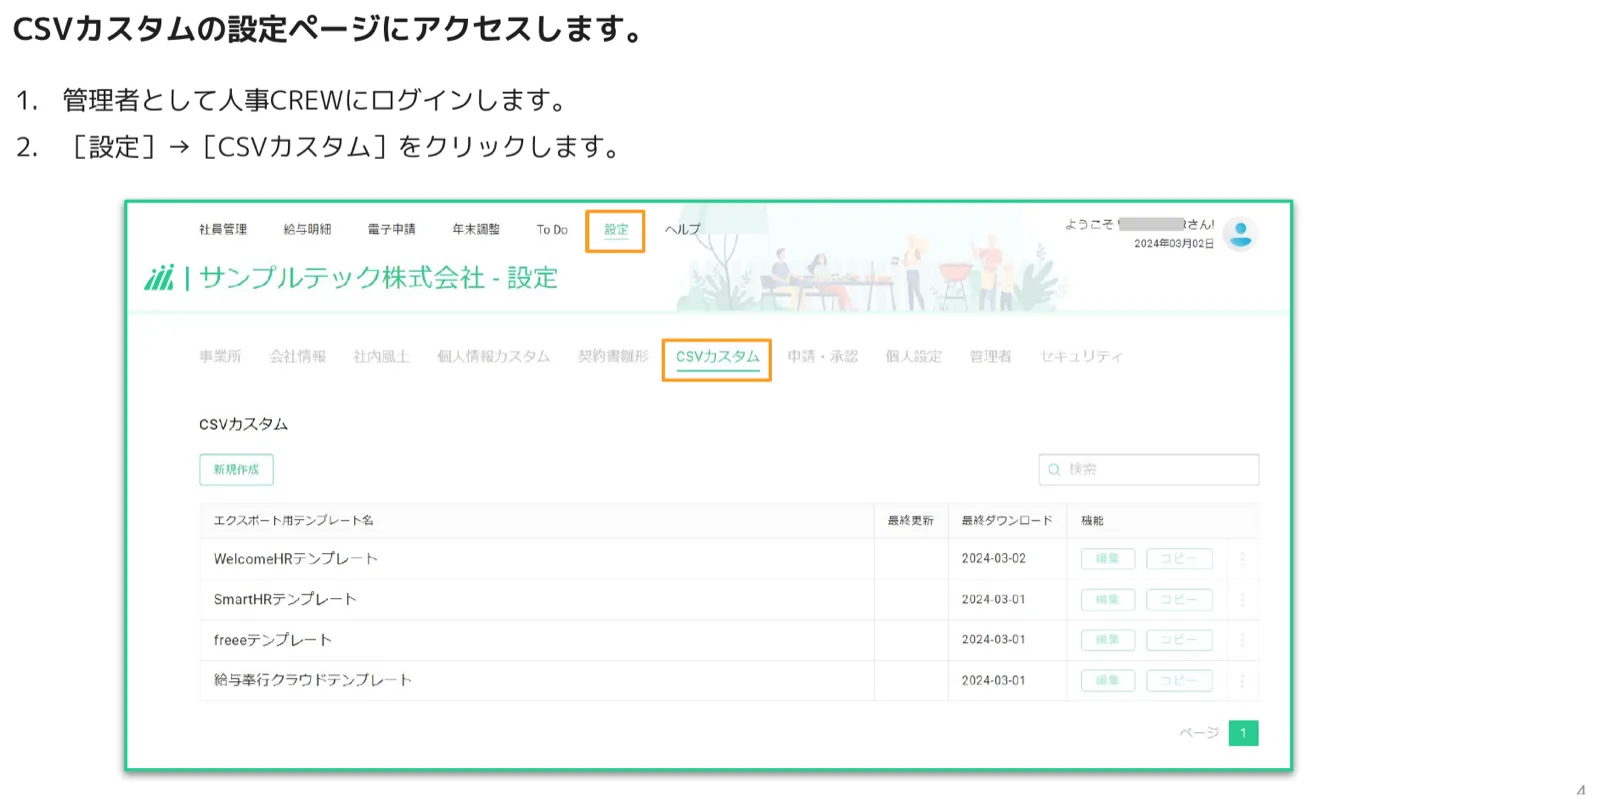Switch to the 管理者 tab
This screenshot has height=808, width=1600.
pyautogui.click(x=991, y=356)
